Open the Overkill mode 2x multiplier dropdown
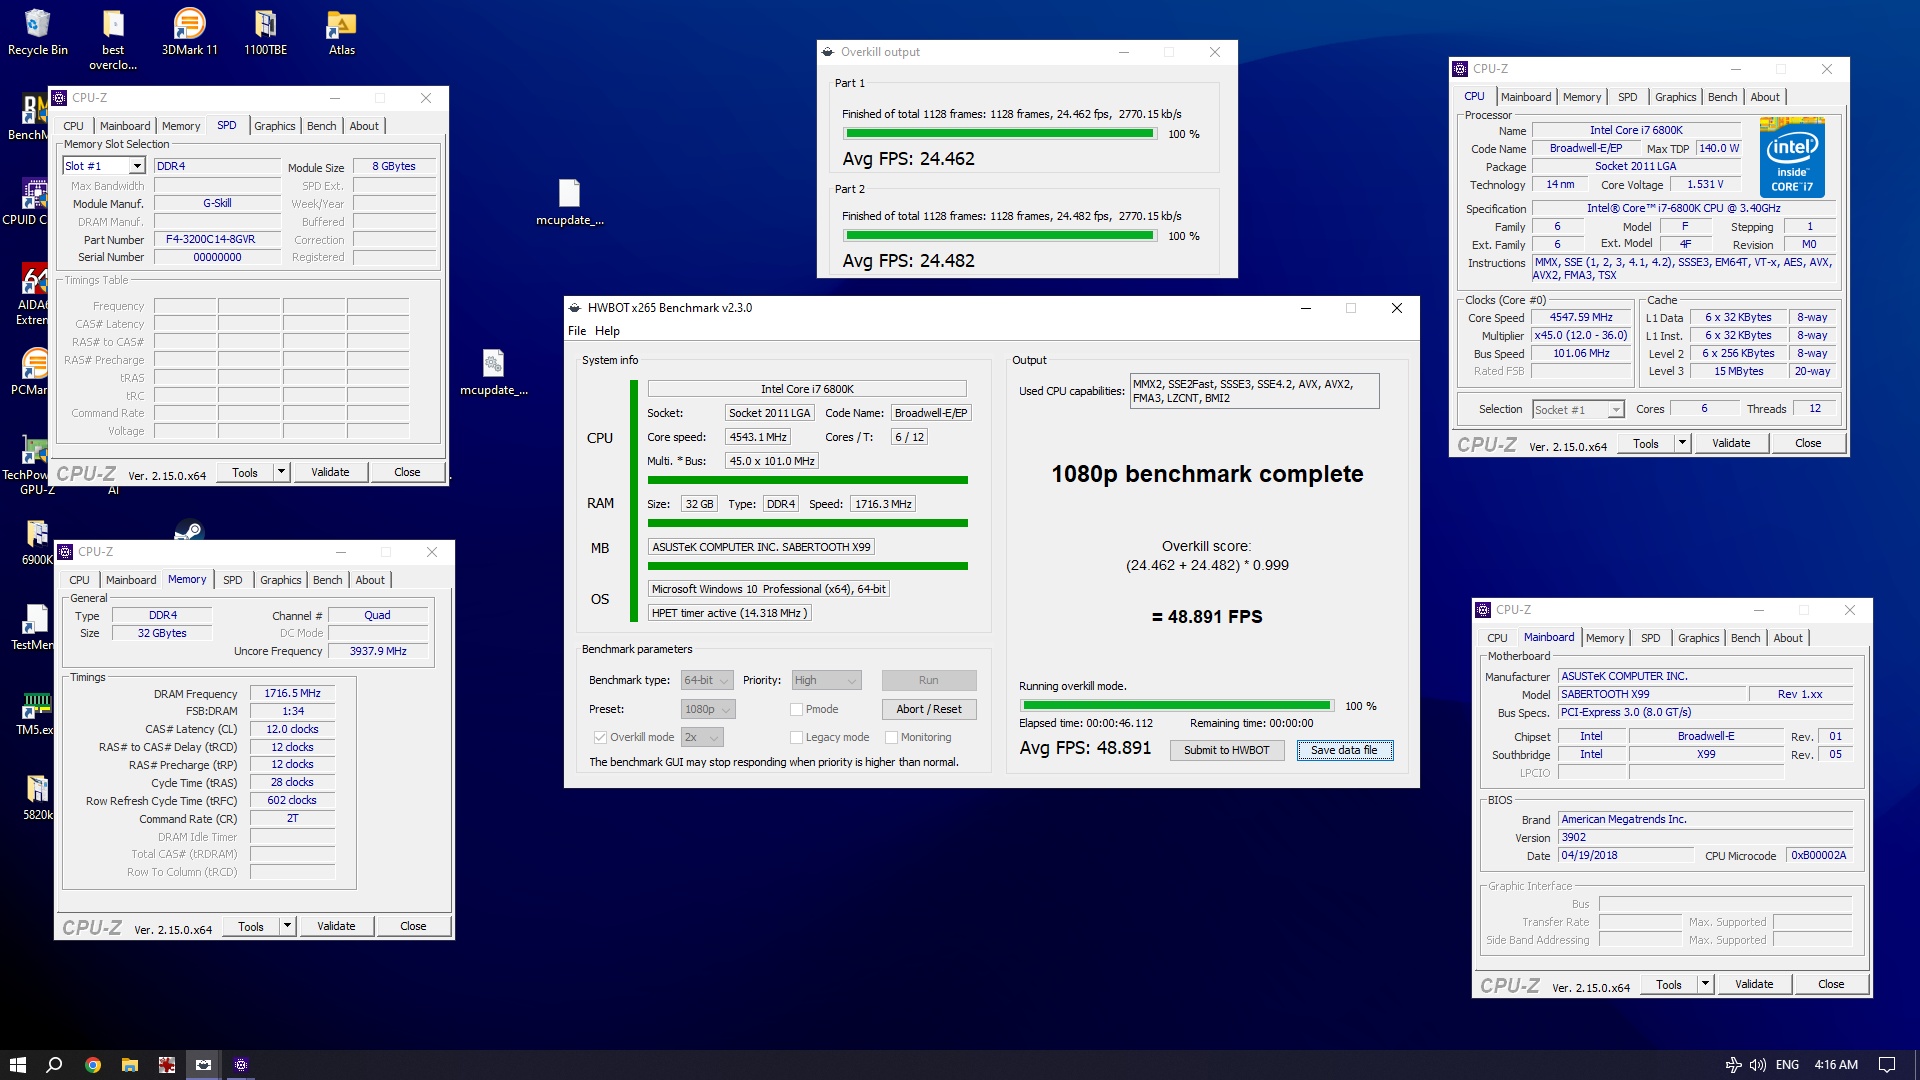This screenshot has height=1080, width=1920. click(702, 737)
